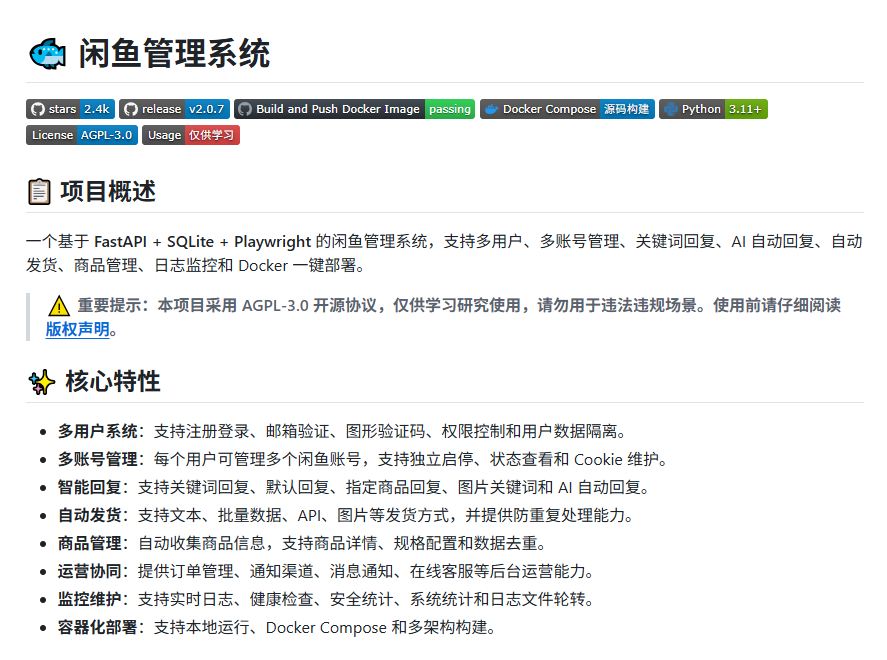Click the word 'Cookie' in 多账号管理 bullet

(x=598, y=459)
